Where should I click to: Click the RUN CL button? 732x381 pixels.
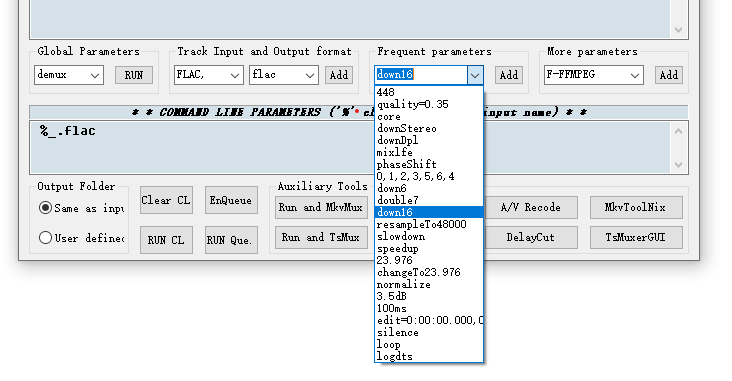[x=166, y=240]
